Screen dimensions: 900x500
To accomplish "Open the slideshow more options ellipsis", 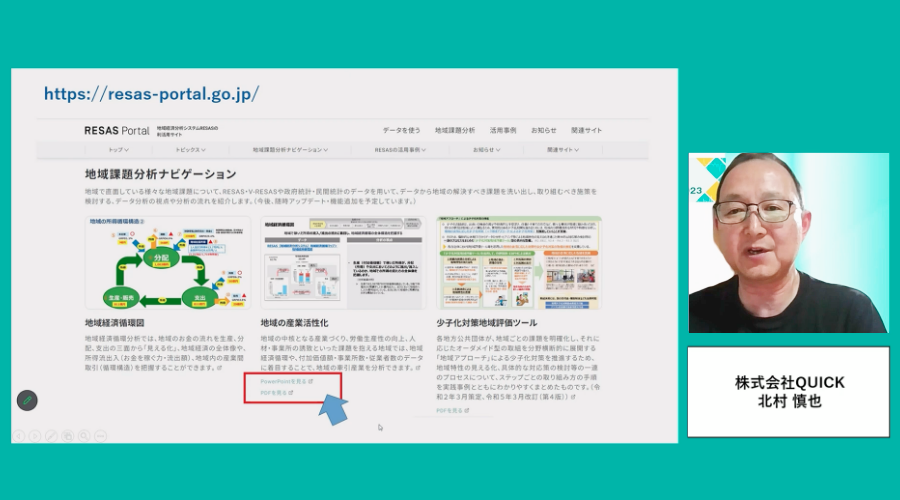I will pos(100,436).
